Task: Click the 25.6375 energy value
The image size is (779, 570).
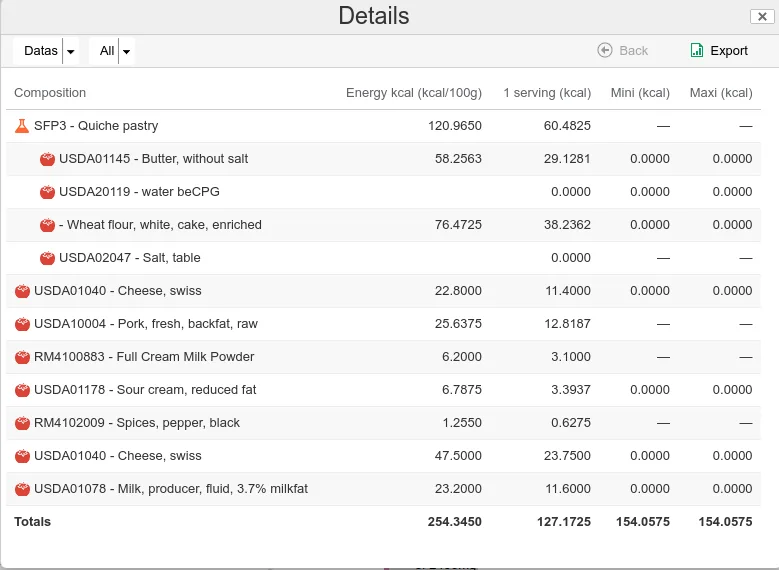Action: click(458, 324)
